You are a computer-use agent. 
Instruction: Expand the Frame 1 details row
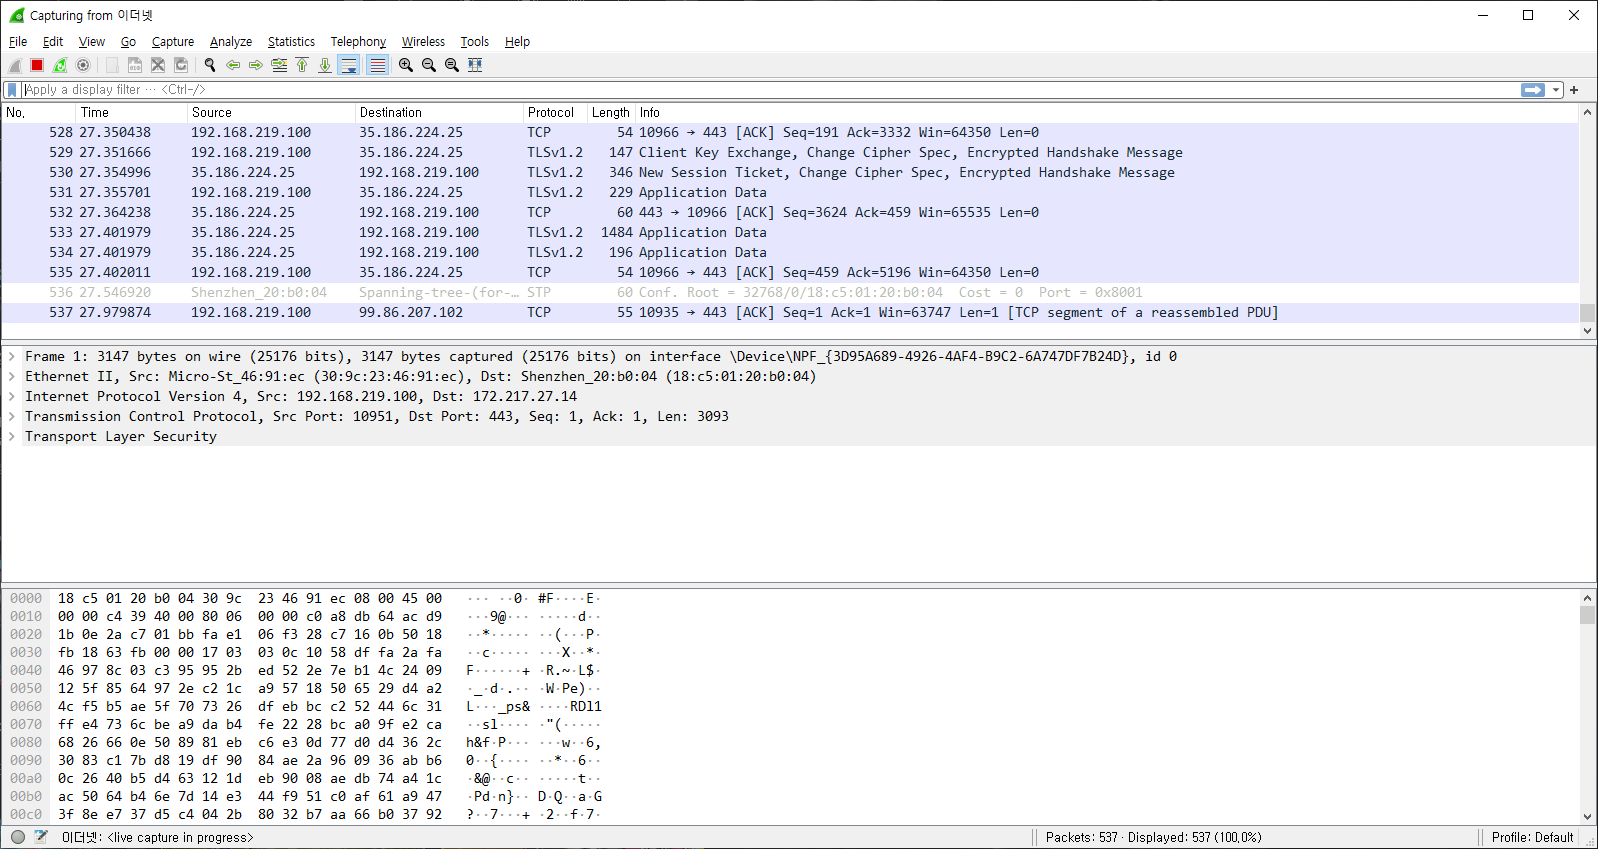[x=12, y=357]
